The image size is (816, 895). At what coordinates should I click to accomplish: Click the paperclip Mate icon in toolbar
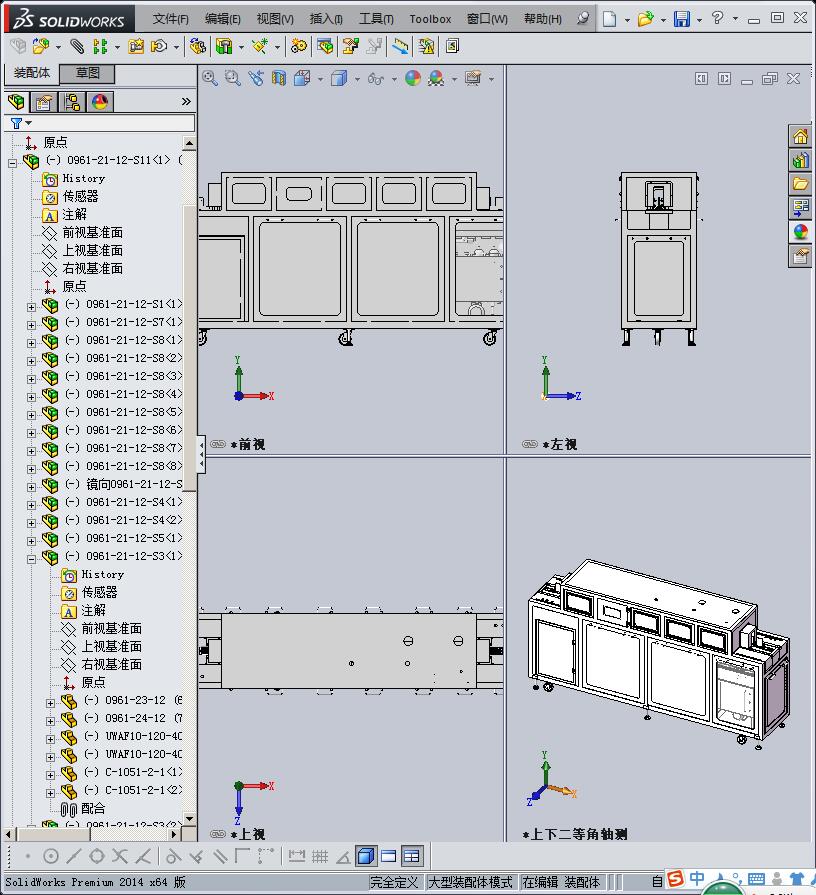77,46
